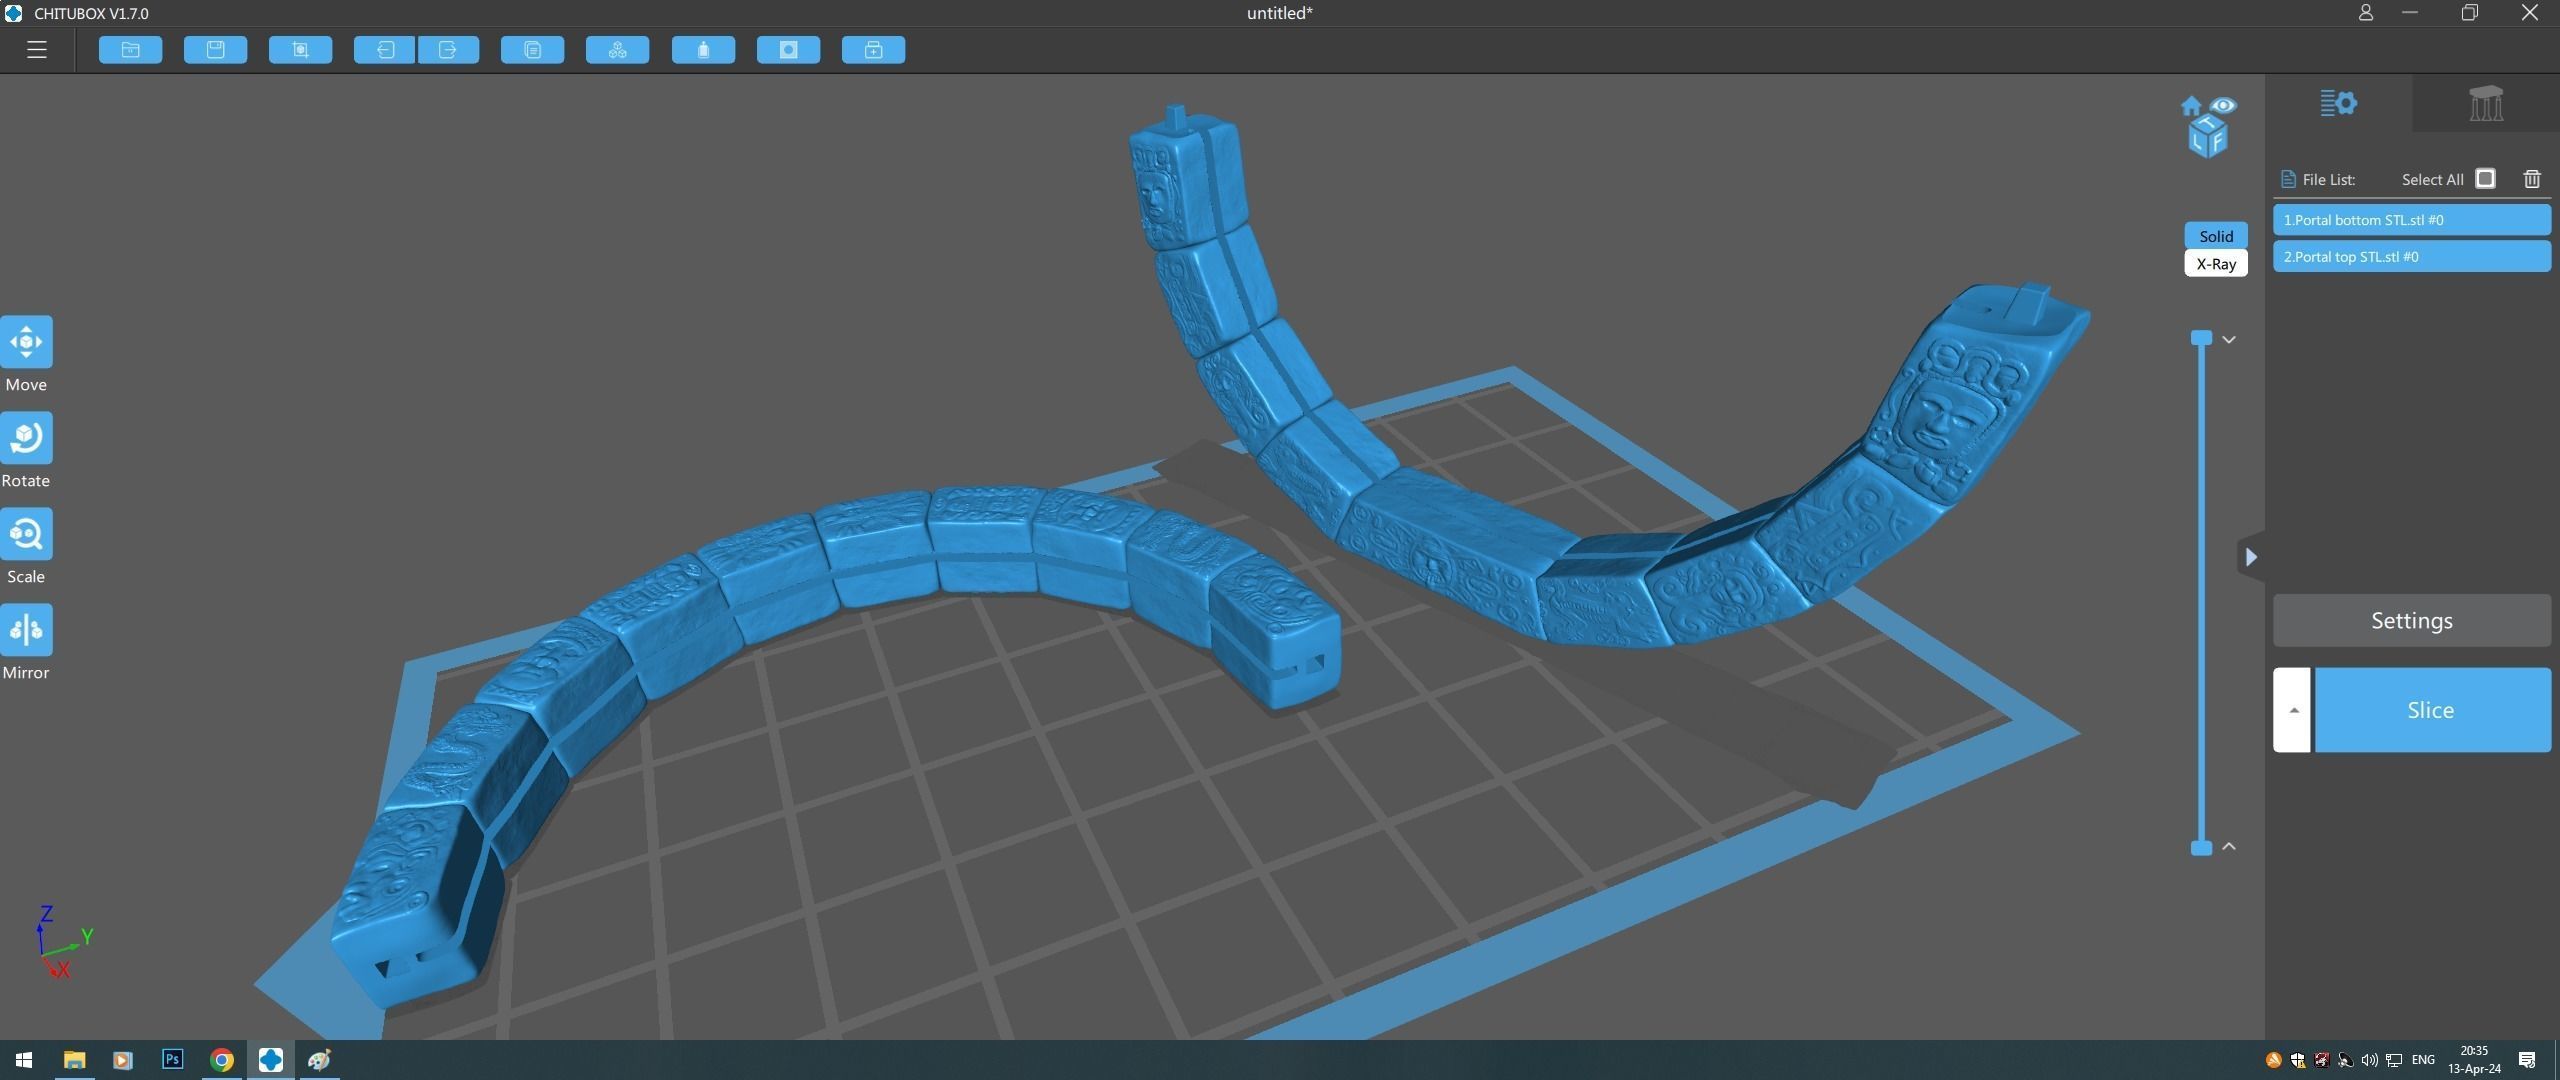Click the top layer slider handle
The height and width of the screenshot is (1080, 2560).
click(x=2201, y=338)
